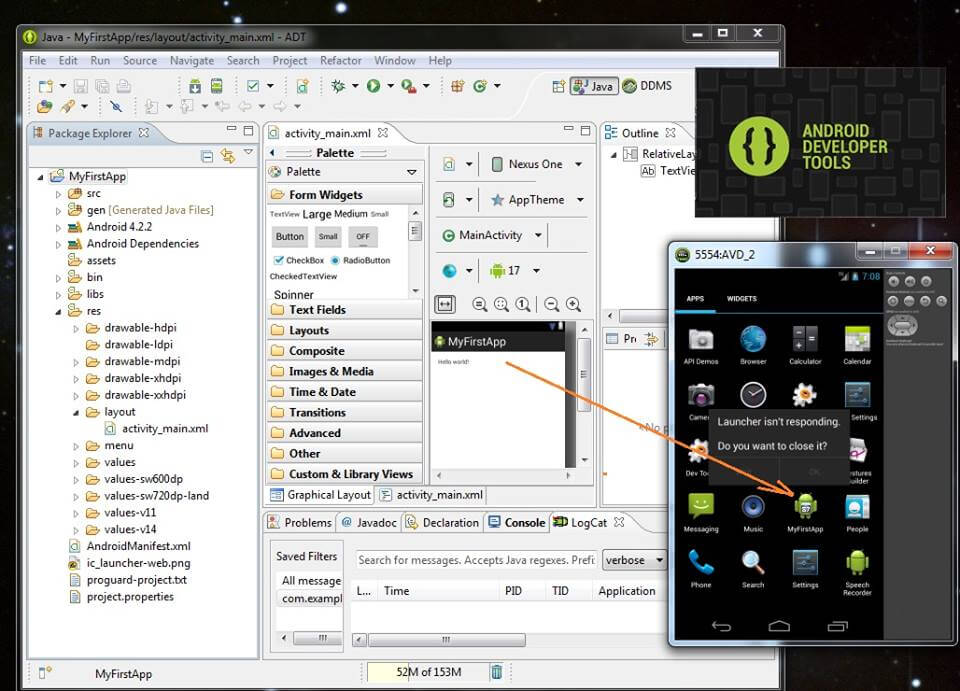The height and width of the screenshot is (691, 960).
Task: Click the green Run button in the toolbar
Action: point(373,86)
